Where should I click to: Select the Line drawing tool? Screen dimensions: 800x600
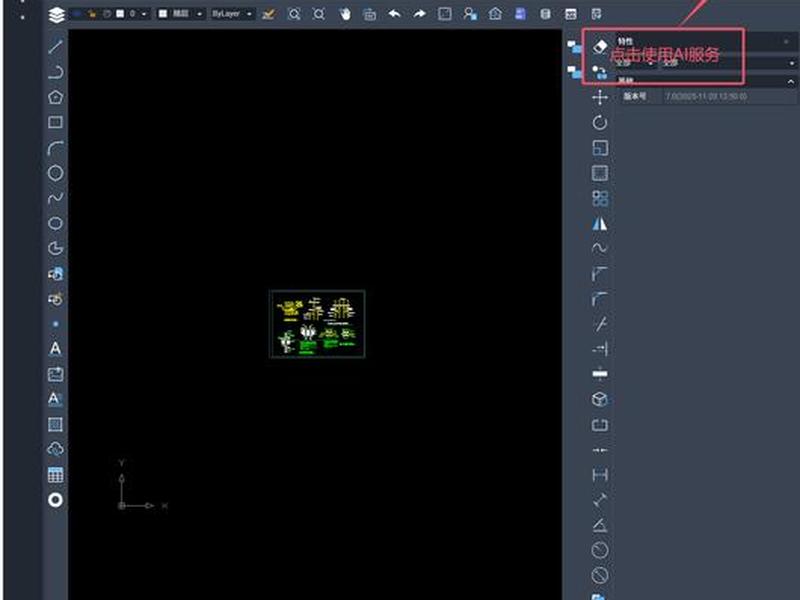coord(56,46)
